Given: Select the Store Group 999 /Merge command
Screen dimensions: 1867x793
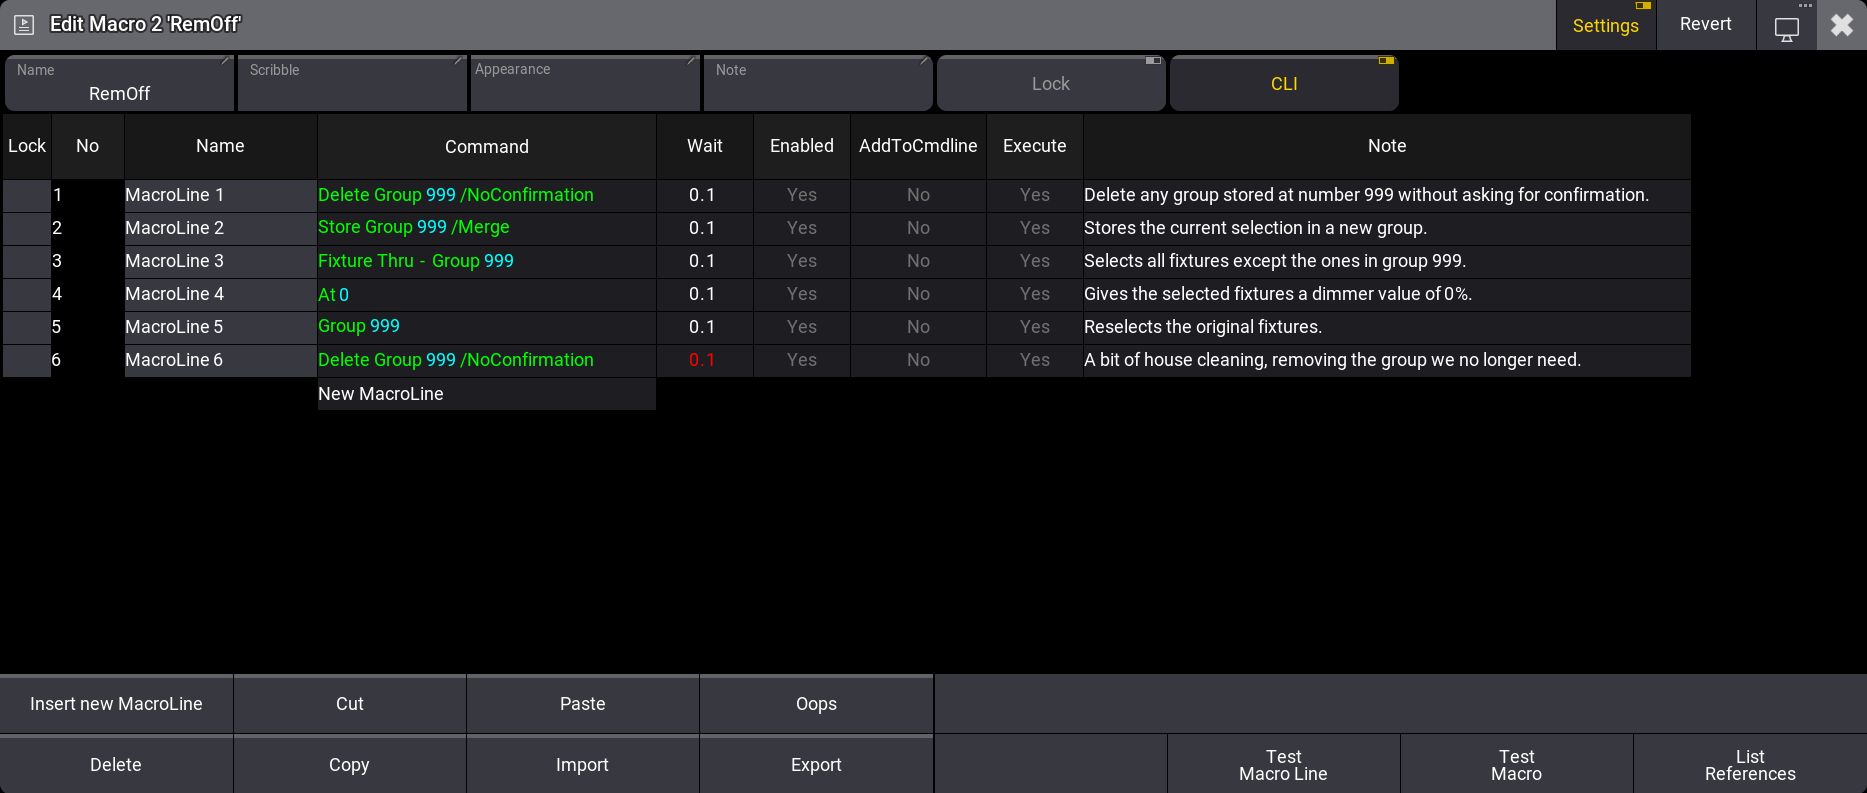Looking at the screenshot, I should point(414,228).
